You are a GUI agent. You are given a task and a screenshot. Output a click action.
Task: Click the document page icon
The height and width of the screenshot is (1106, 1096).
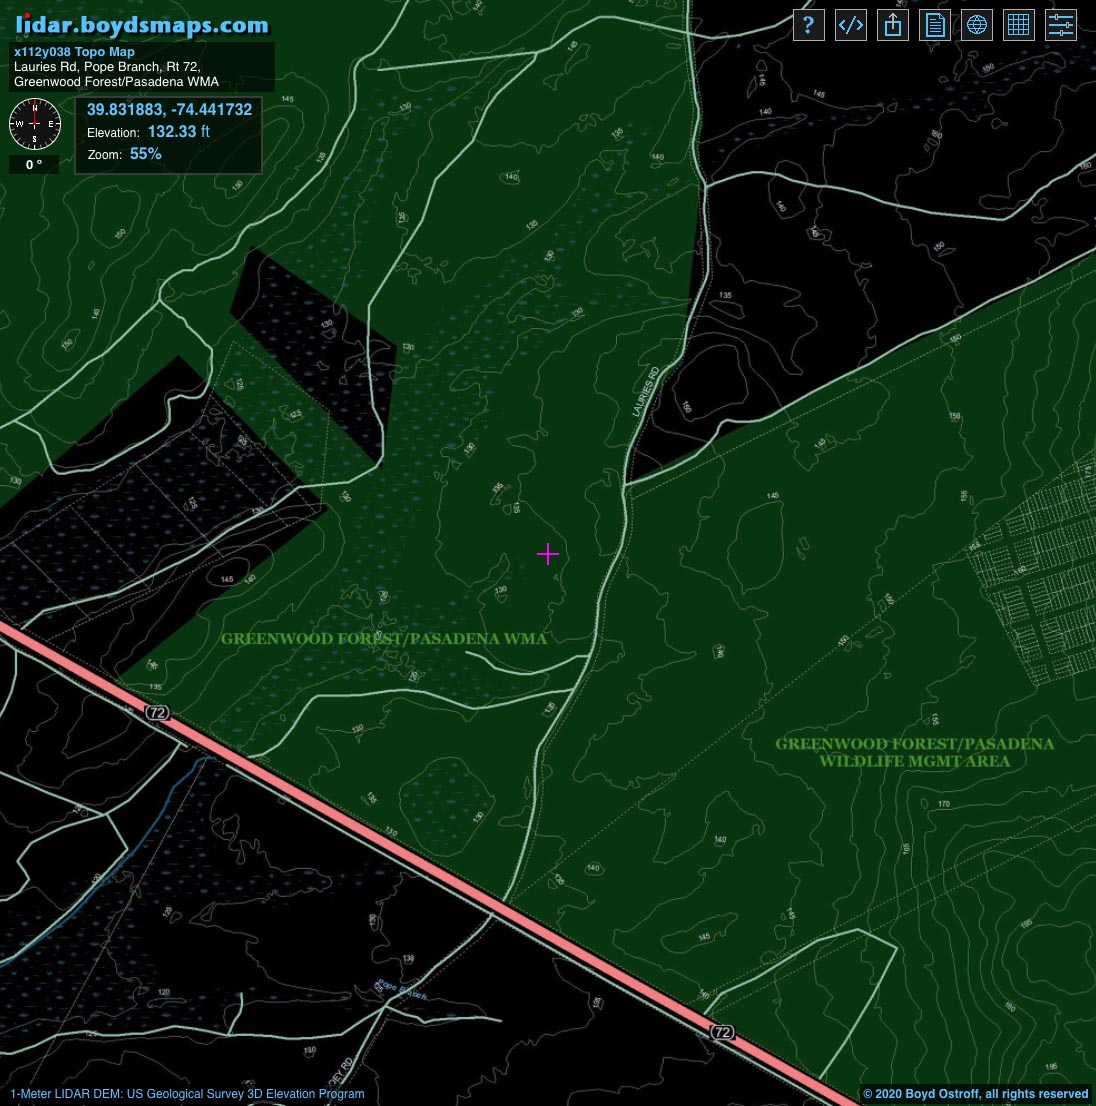934,25
